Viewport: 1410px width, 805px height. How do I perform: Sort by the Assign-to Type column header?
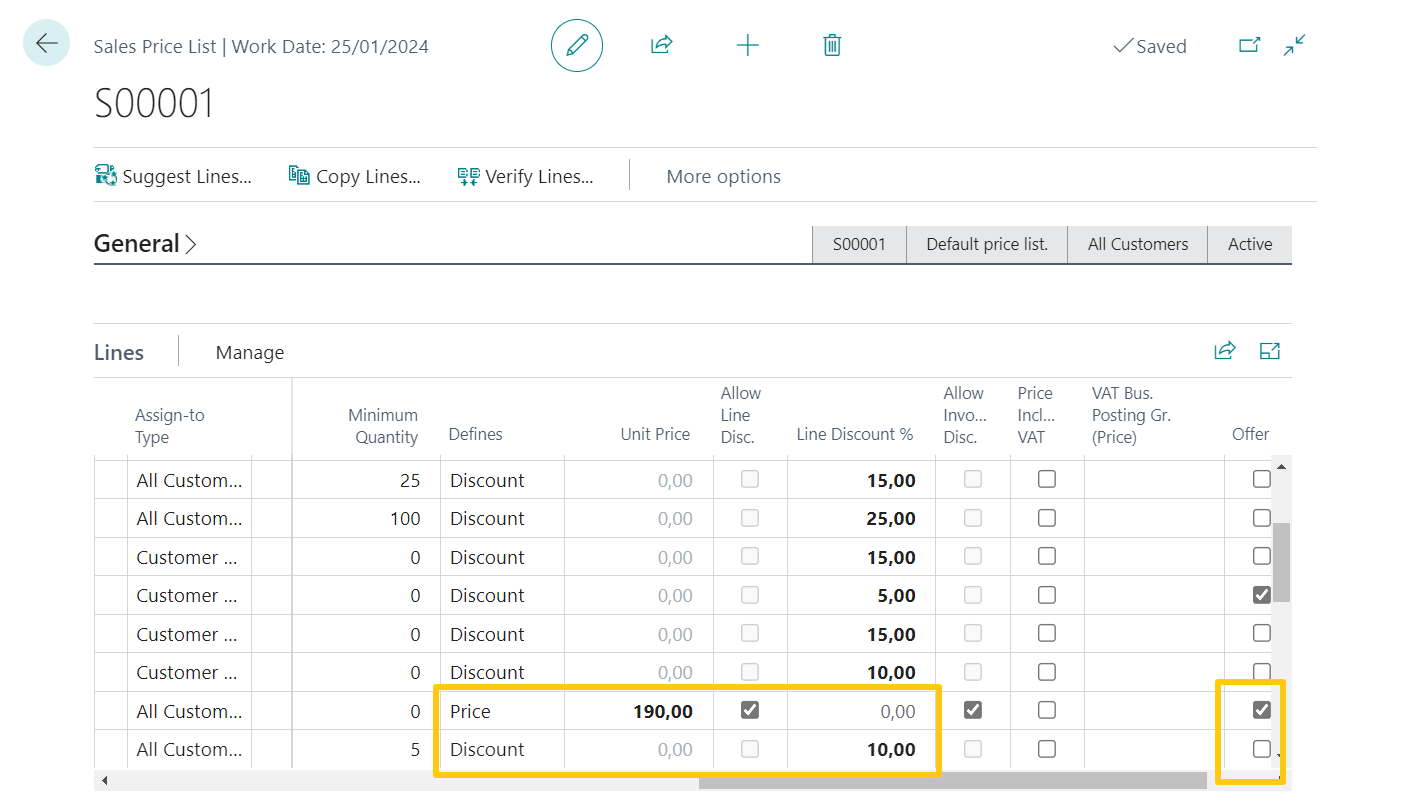[170, 426]
